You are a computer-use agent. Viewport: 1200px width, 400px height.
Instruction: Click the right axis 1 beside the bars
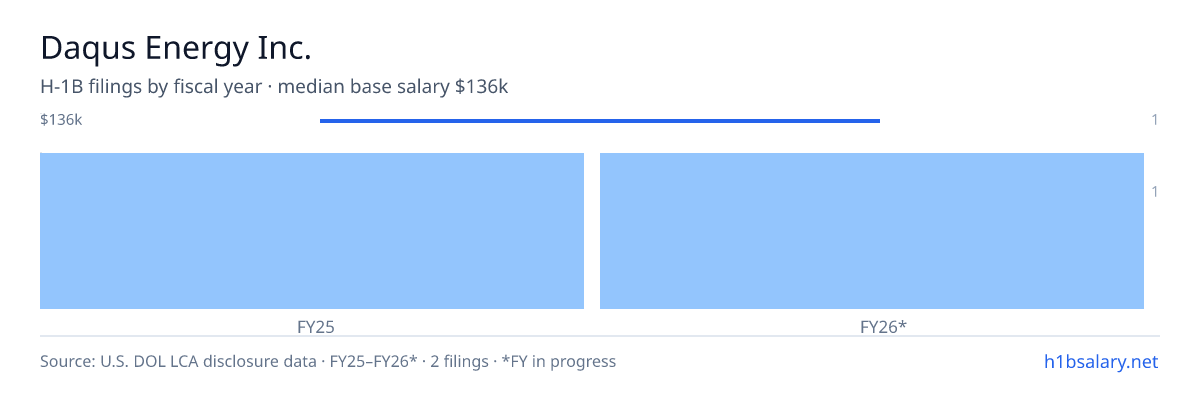pos(1155,191)
